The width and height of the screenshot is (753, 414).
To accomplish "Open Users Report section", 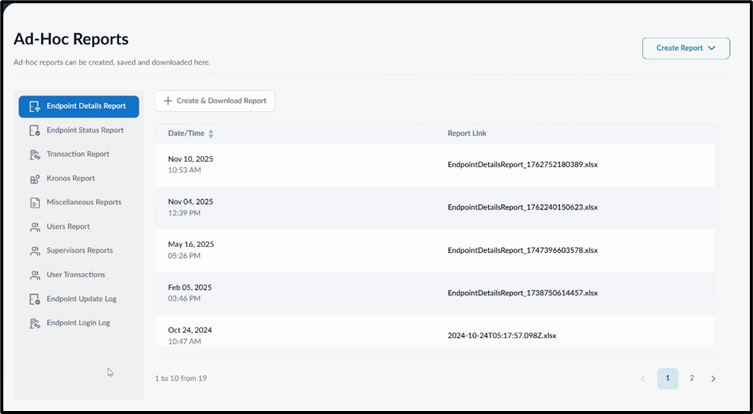I will (x=79, y=227).
